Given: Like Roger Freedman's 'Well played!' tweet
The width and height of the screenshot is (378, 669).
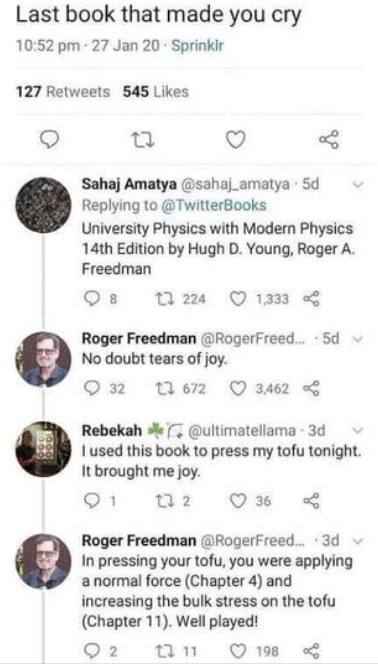Looking at the screenshot, I should point(238,651).
